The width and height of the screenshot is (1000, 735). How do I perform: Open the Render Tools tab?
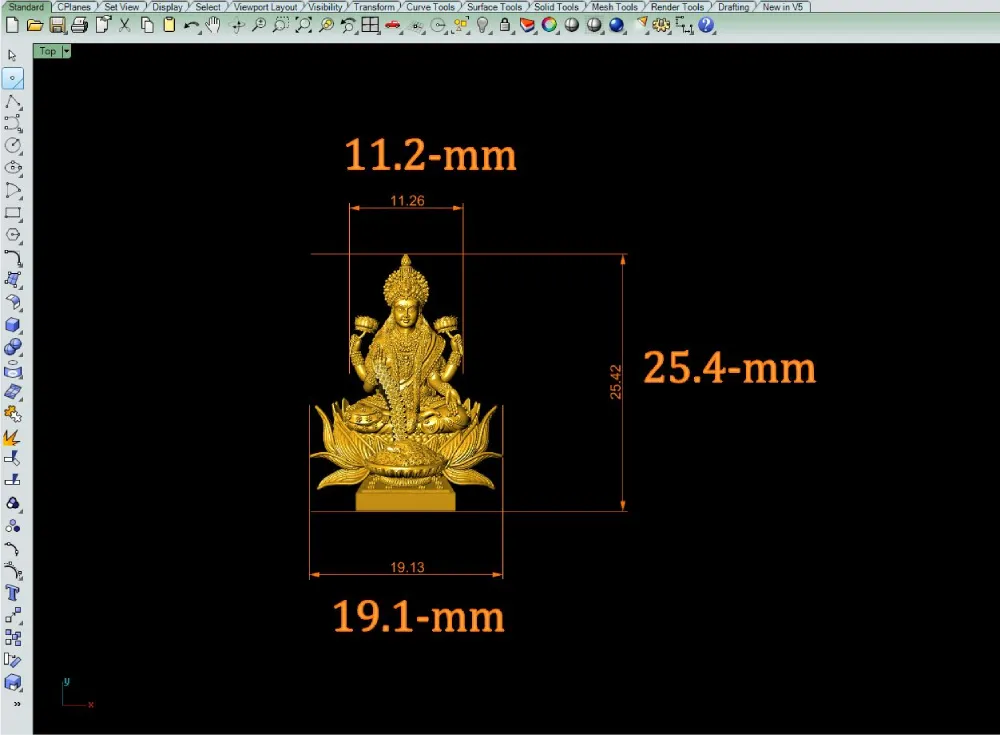(677, 6)
